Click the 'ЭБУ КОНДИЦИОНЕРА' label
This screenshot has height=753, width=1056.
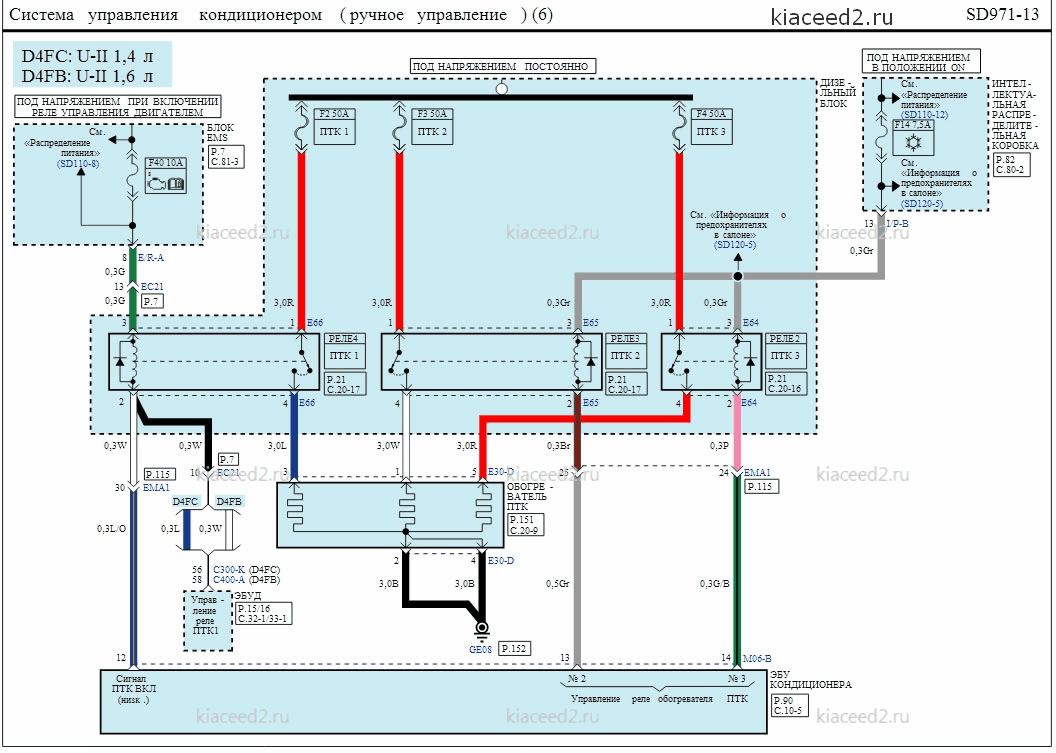tap(810, 680)
